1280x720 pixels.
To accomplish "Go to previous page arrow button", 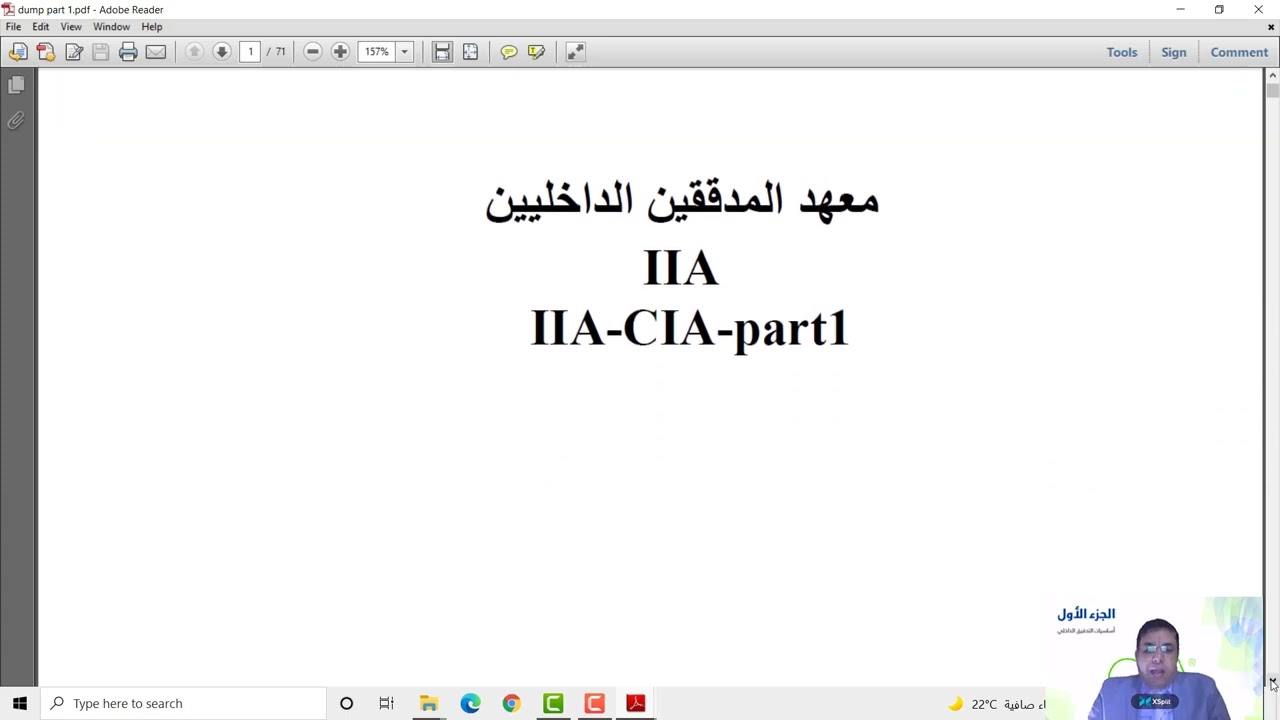I will point(194,52).
